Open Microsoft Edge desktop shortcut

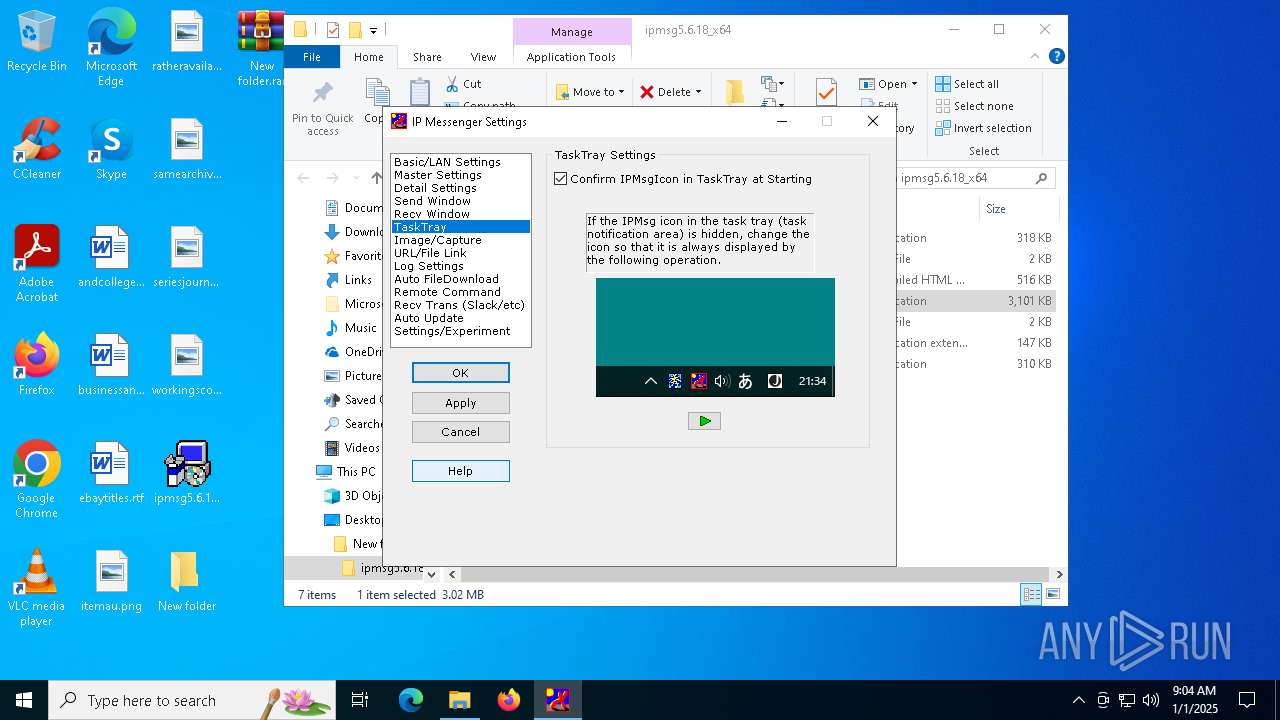coord(111,48)
